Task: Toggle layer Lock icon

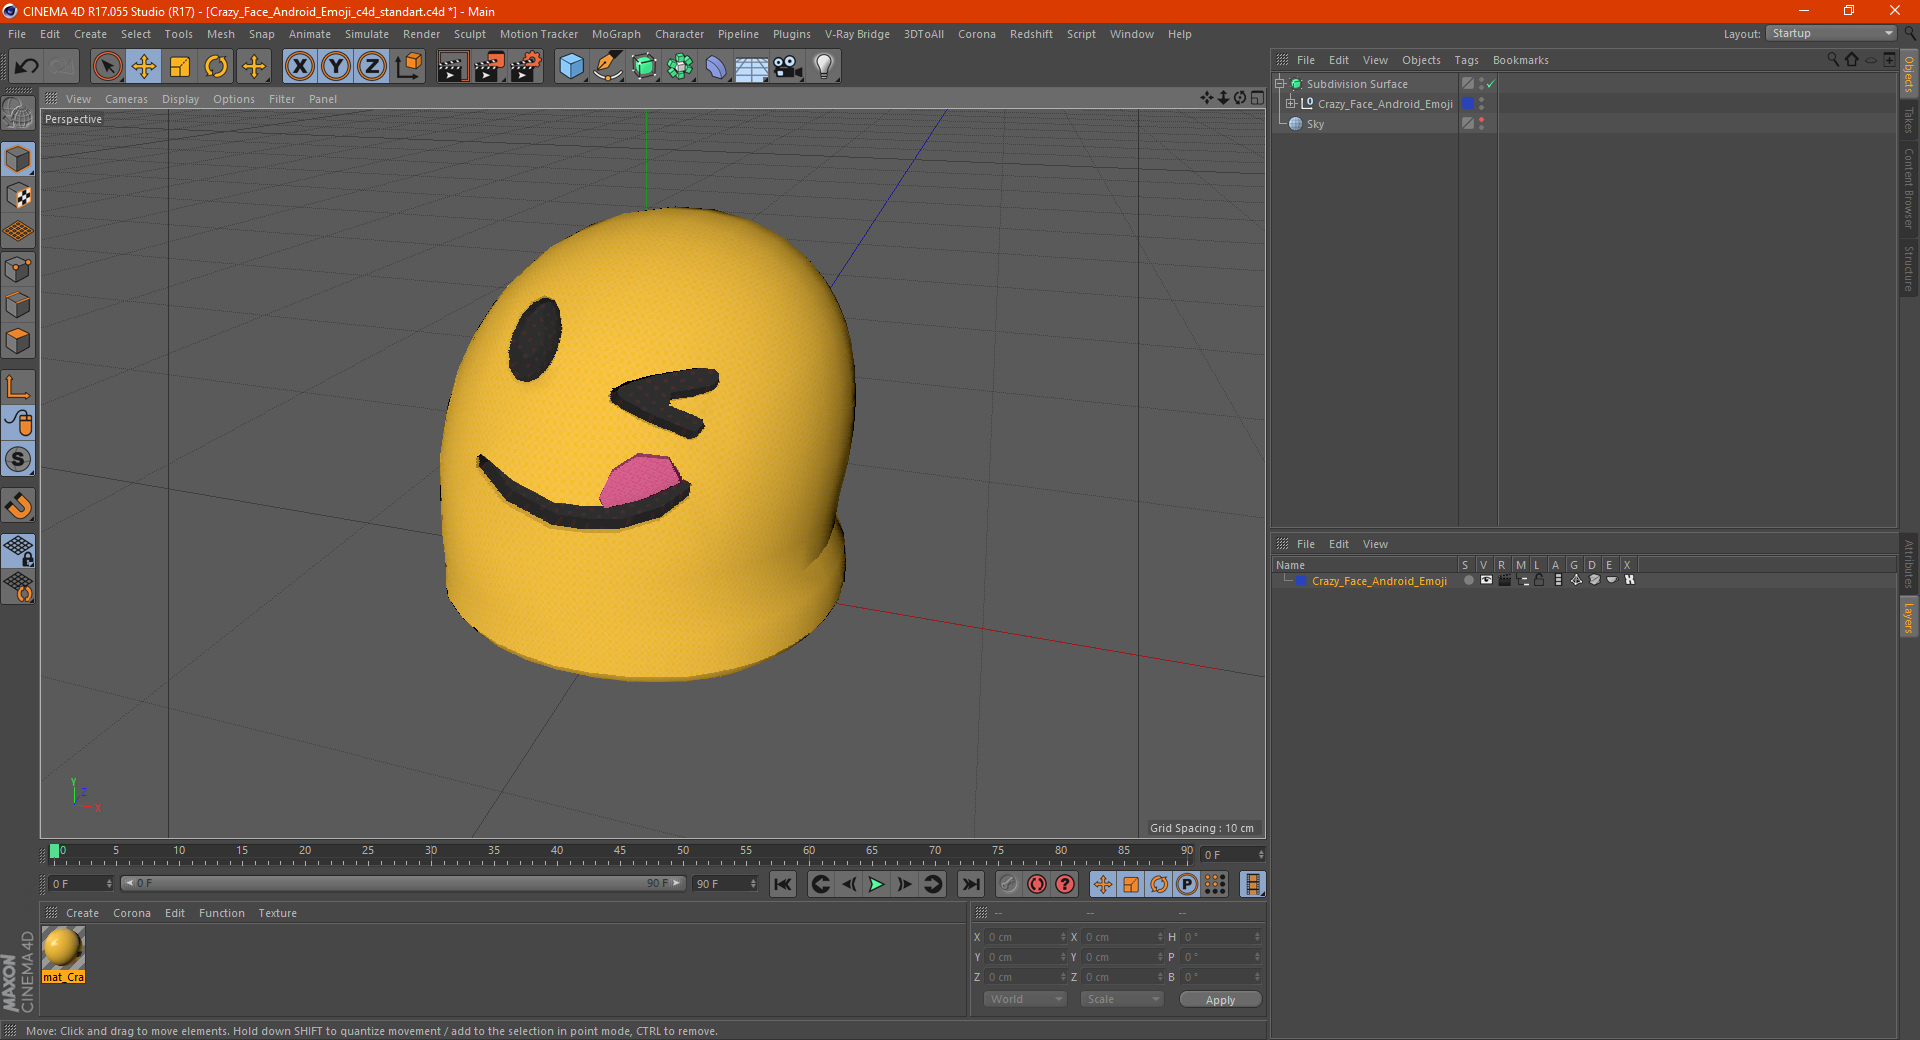Action: (1540, 581)
